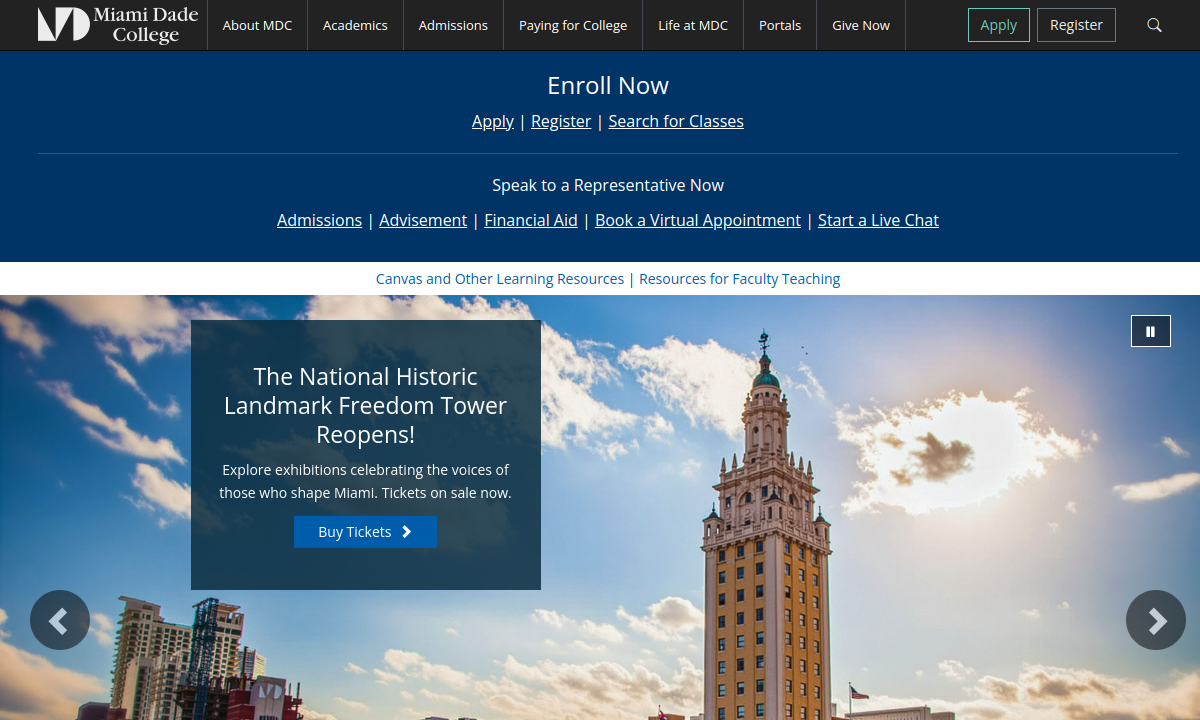Start a Live Chat with representative

pos(878,220)
